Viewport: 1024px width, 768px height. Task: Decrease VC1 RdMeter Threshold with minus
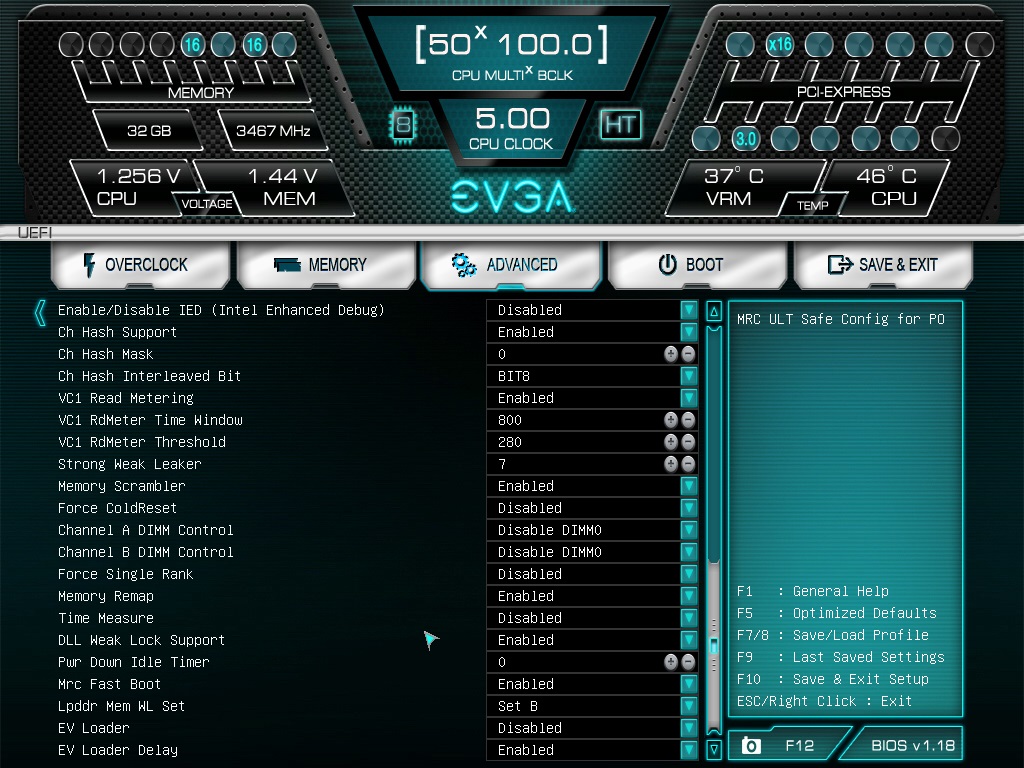tap(688, 442)
